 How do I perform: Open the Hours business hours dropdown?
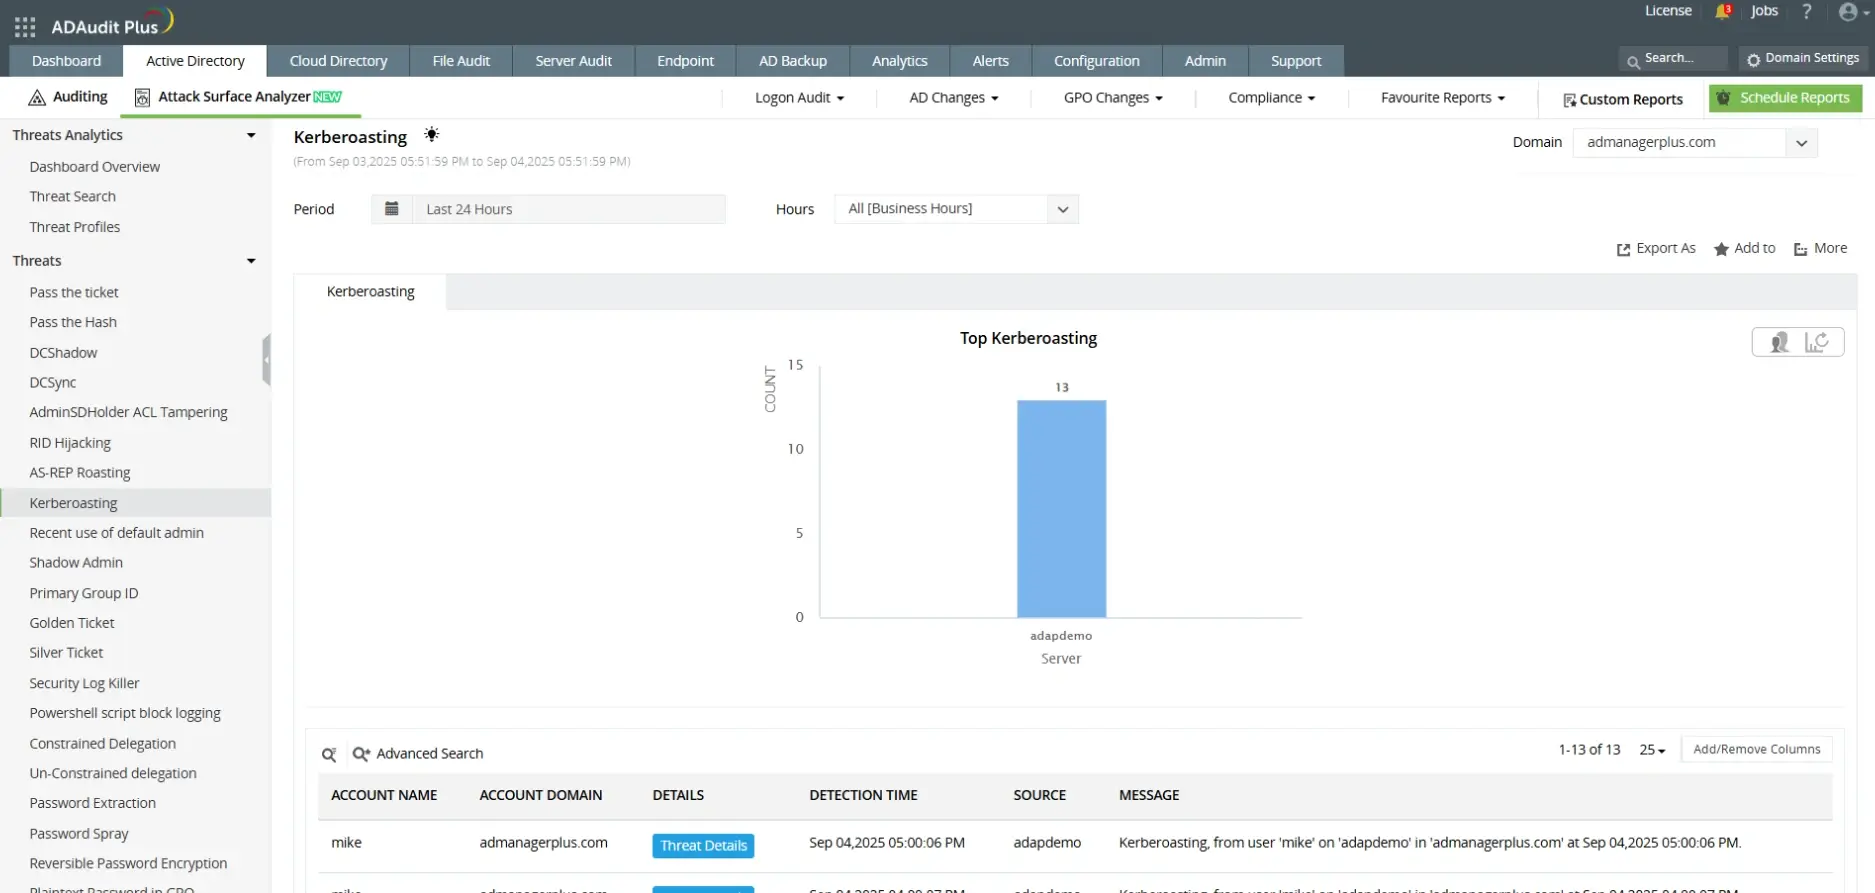coord(956,209)
